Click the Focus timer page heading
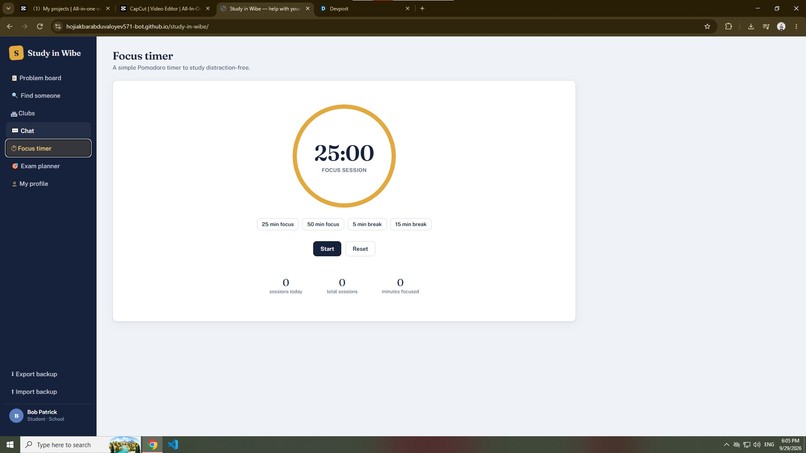 click(x=143, y=56)
